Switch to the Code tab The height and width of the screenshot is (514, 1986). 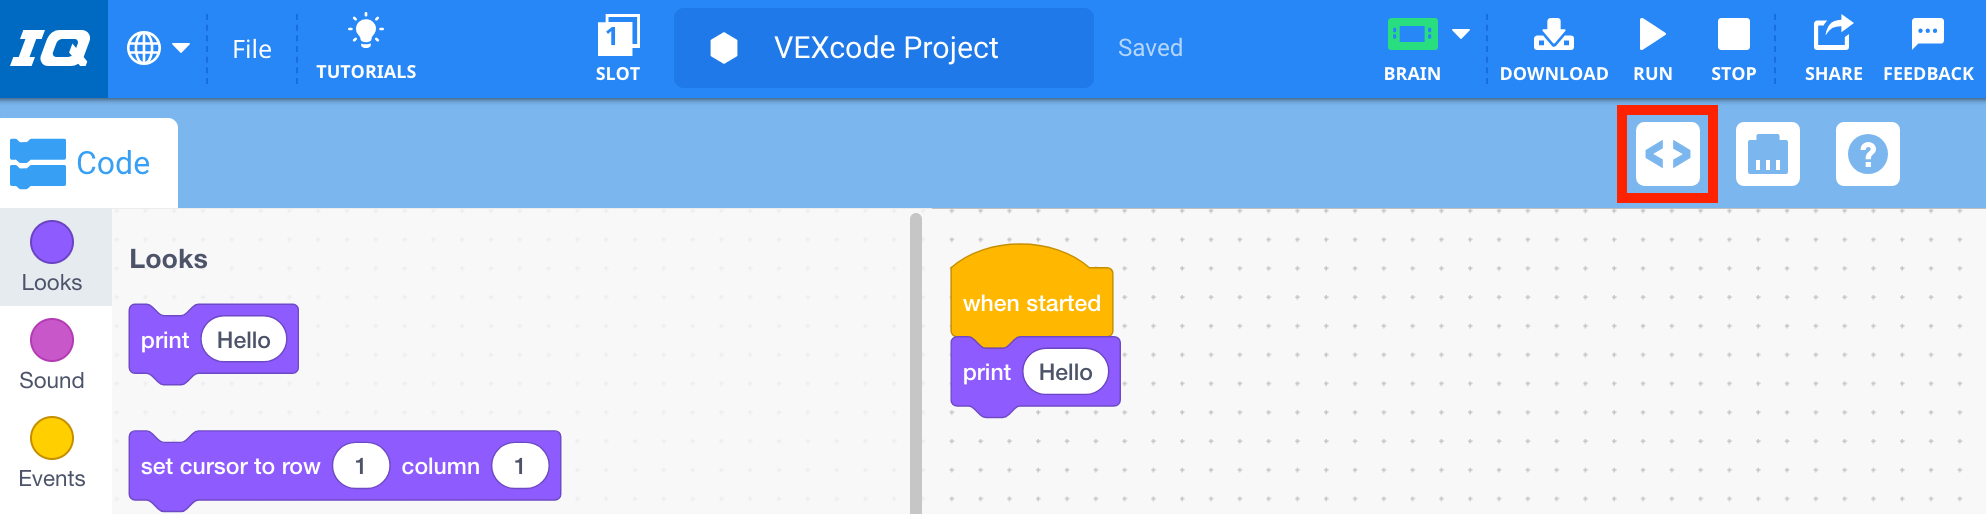(x=88, y=163)
